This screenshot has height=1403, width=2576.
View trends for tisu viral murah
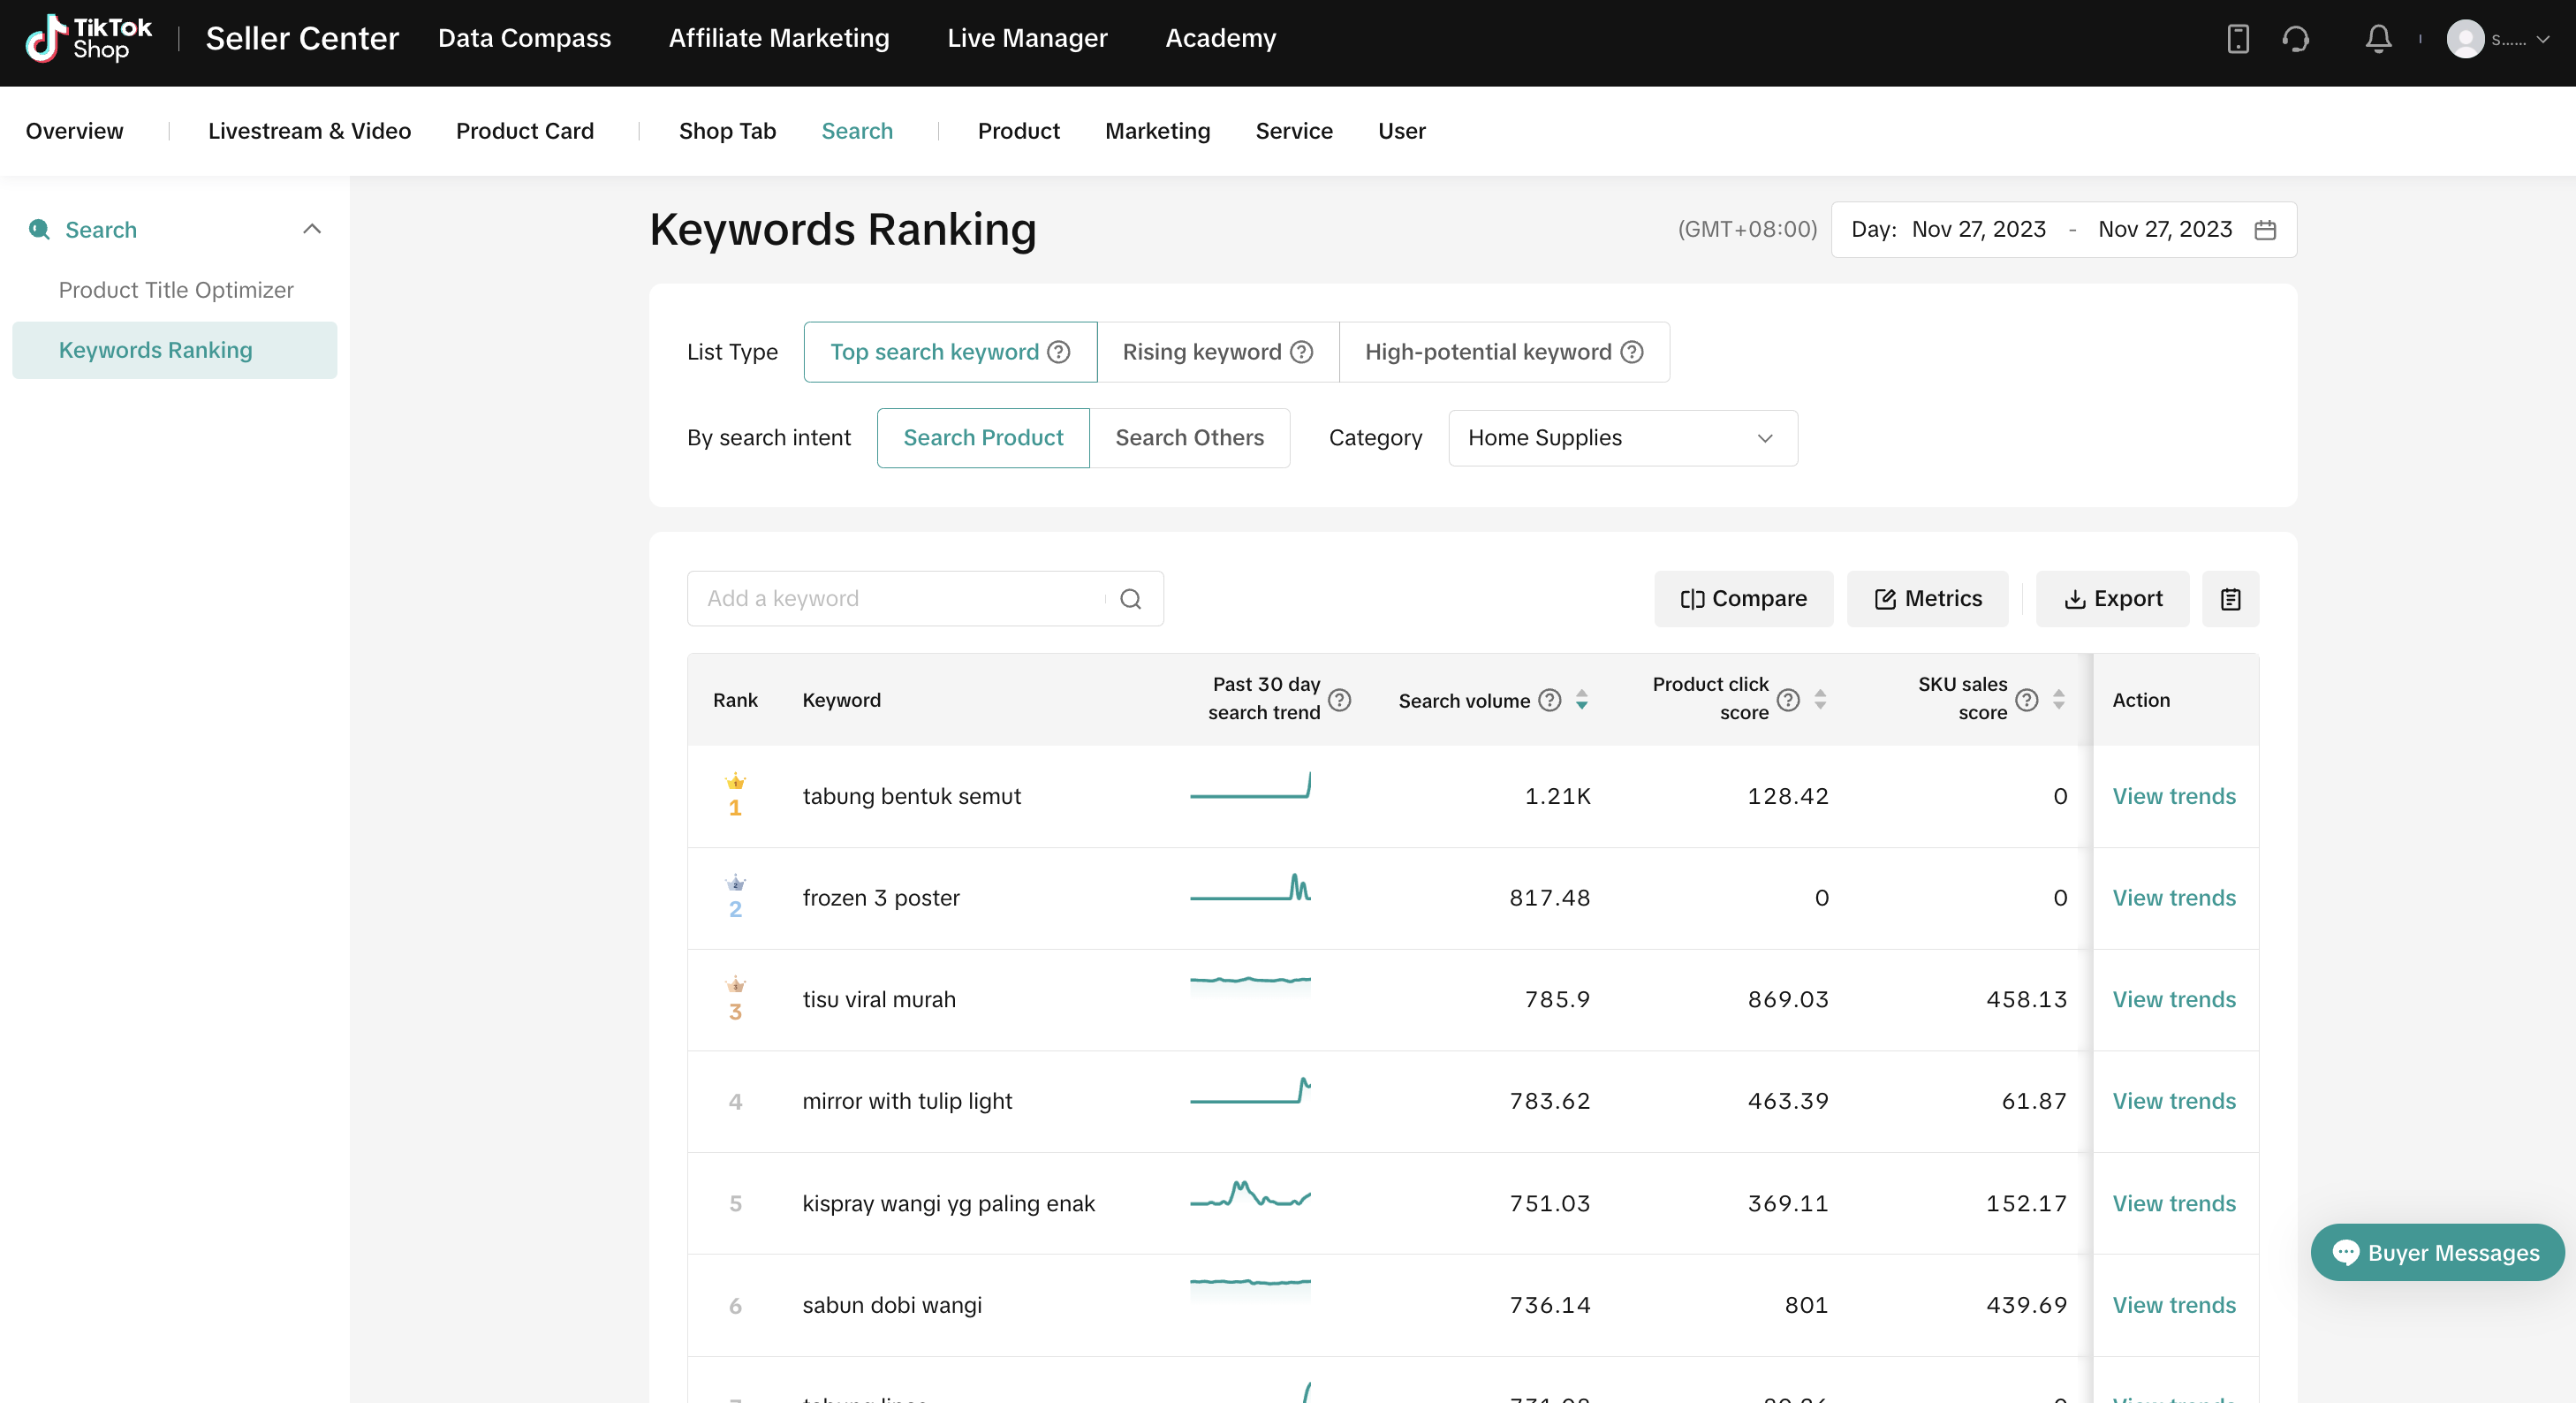2174,999
